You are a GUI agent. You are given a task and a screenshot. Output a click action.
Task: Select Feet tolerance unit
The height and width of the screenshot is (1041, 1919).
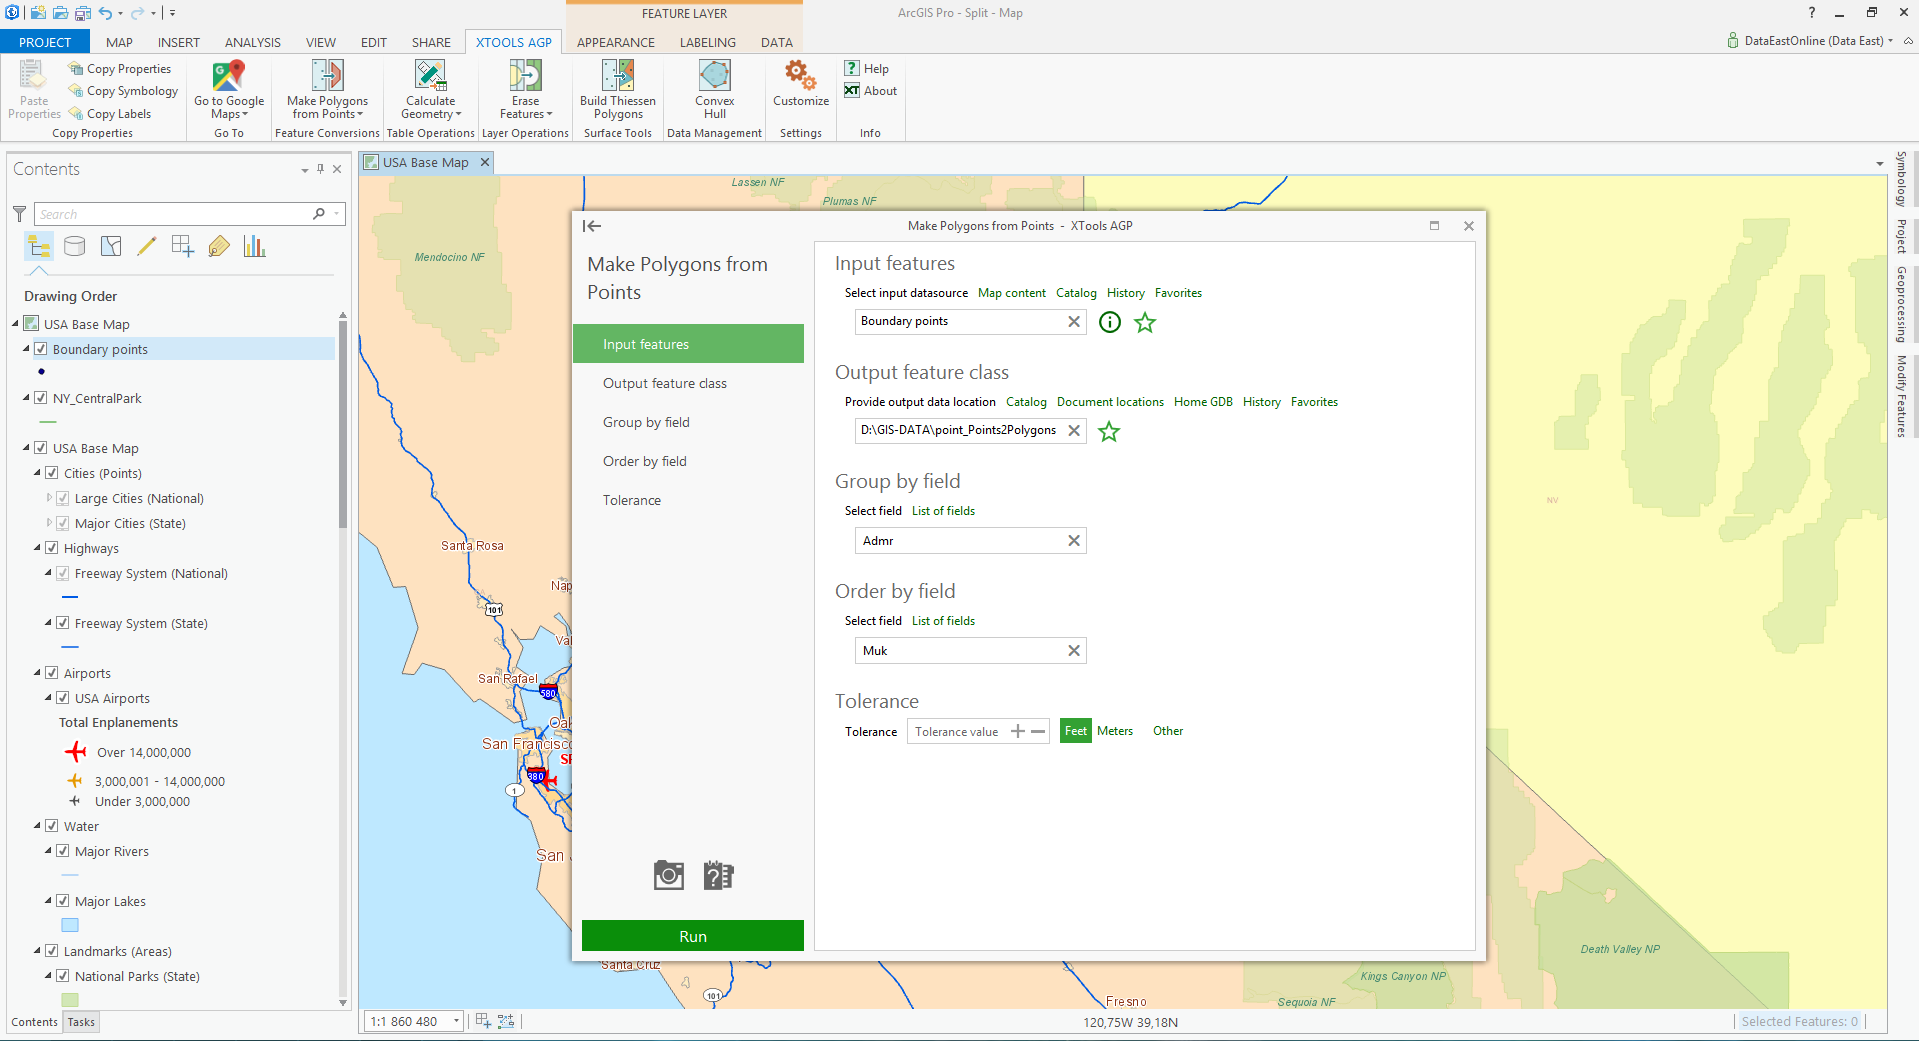click(x=1076, y=731)
